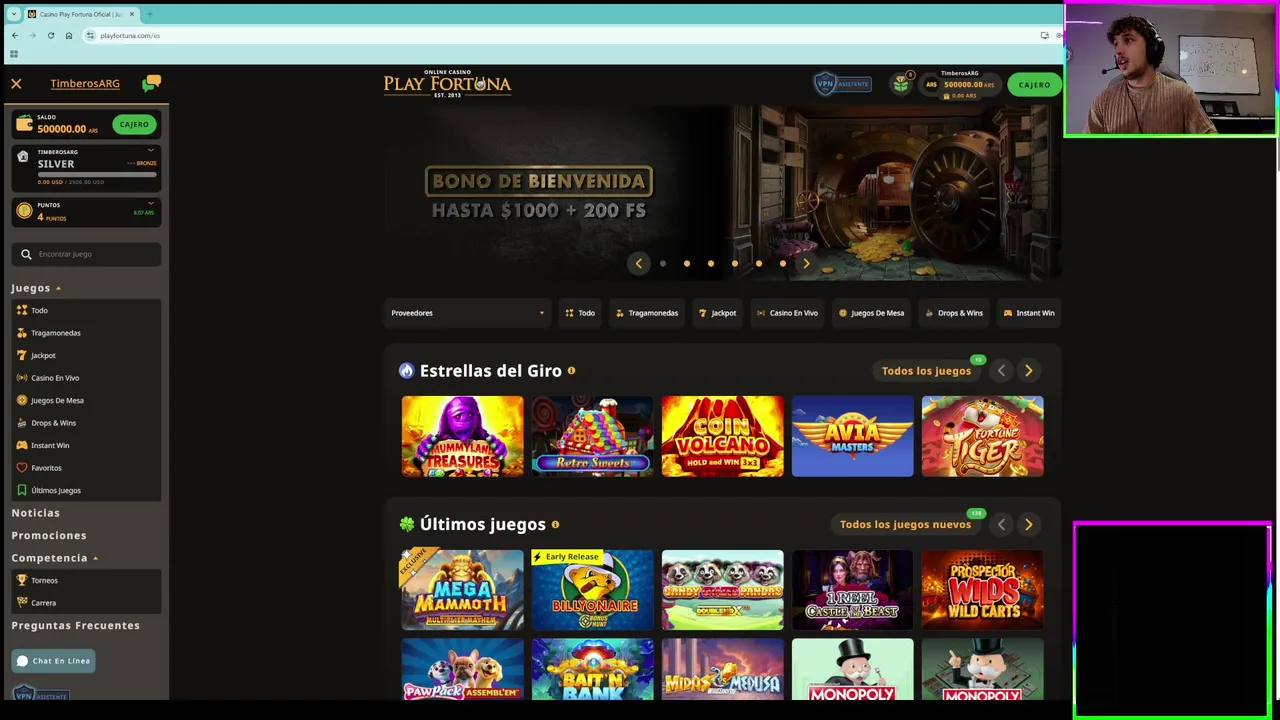1280x720 pixels.
Task: Reload the page in the browser toolbar
Action: [x=51, y=35]
